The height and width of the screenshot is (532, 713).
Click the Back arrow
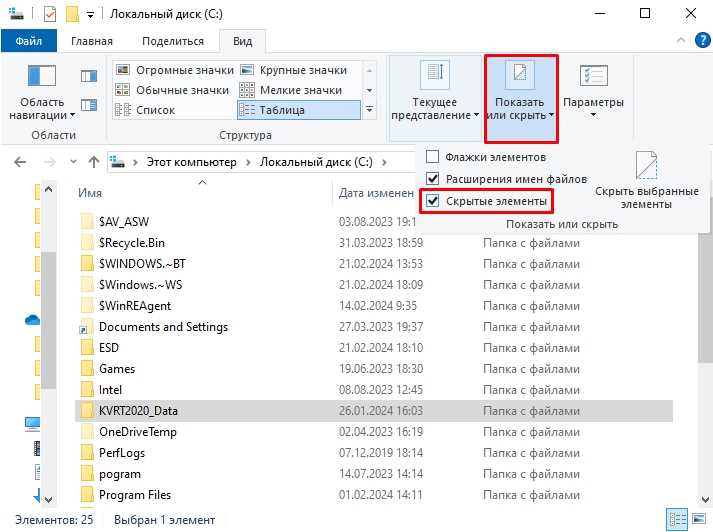coord(20,162)
